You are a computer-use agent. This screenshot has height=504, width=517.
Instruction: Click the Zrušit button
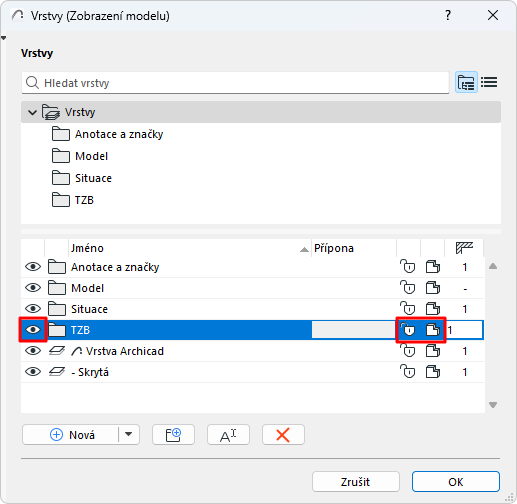tap(356, 482)
